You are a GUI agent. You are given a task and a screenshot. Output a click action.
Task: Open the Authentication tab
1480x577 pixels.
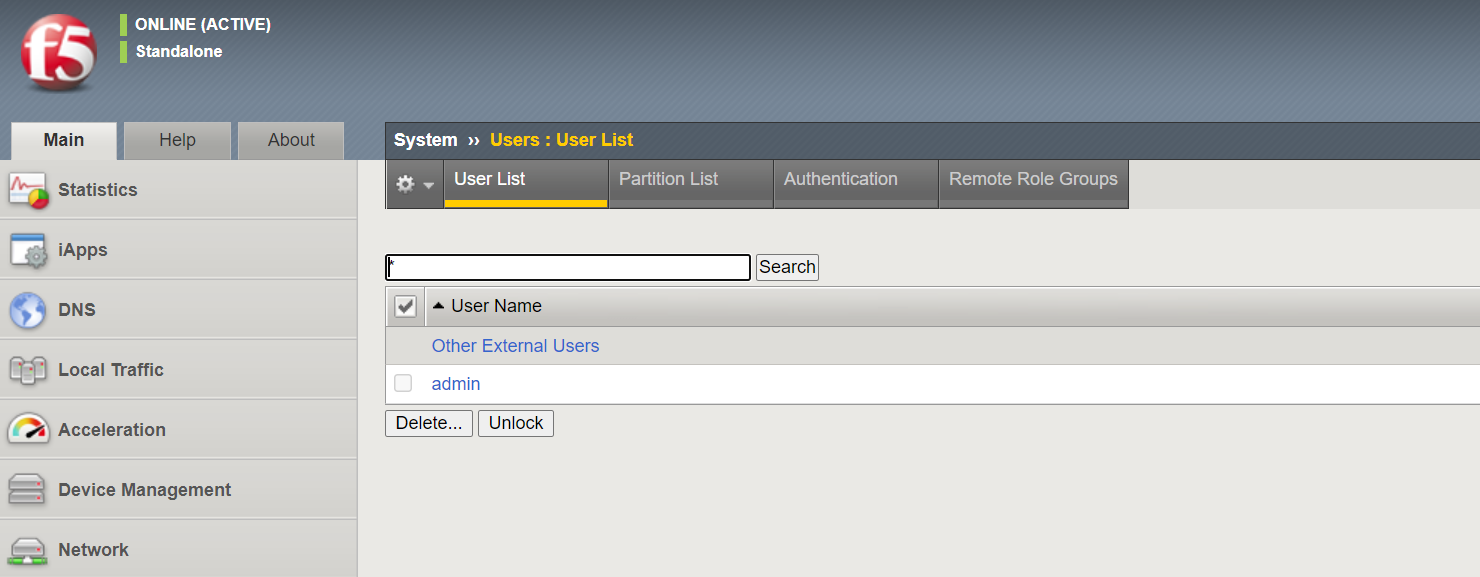[x=840, y=179]
